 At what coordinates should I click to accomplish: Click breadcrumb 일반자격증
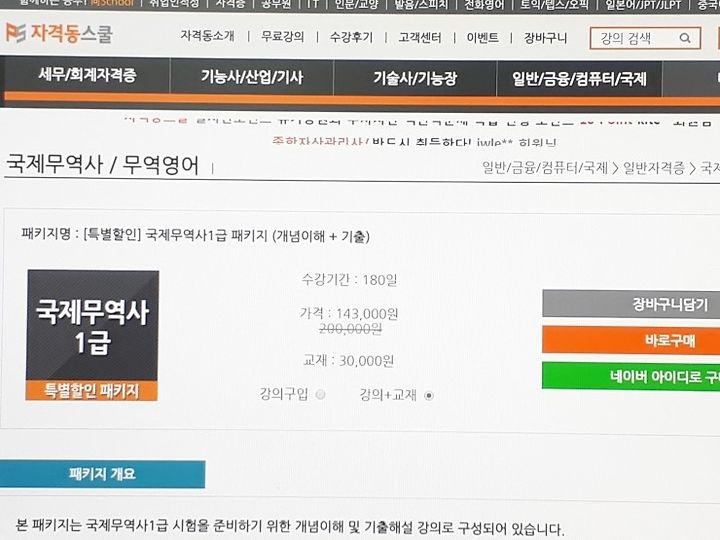click(654, 168)
